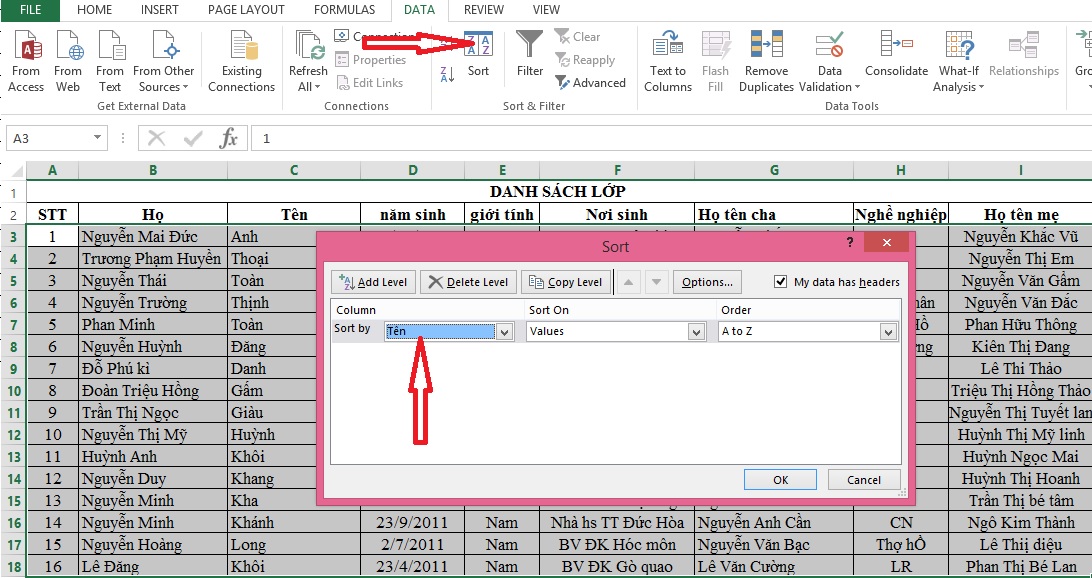
Task: Switch to the FORMULAS ribbon tab
Action: pos(344,10)
